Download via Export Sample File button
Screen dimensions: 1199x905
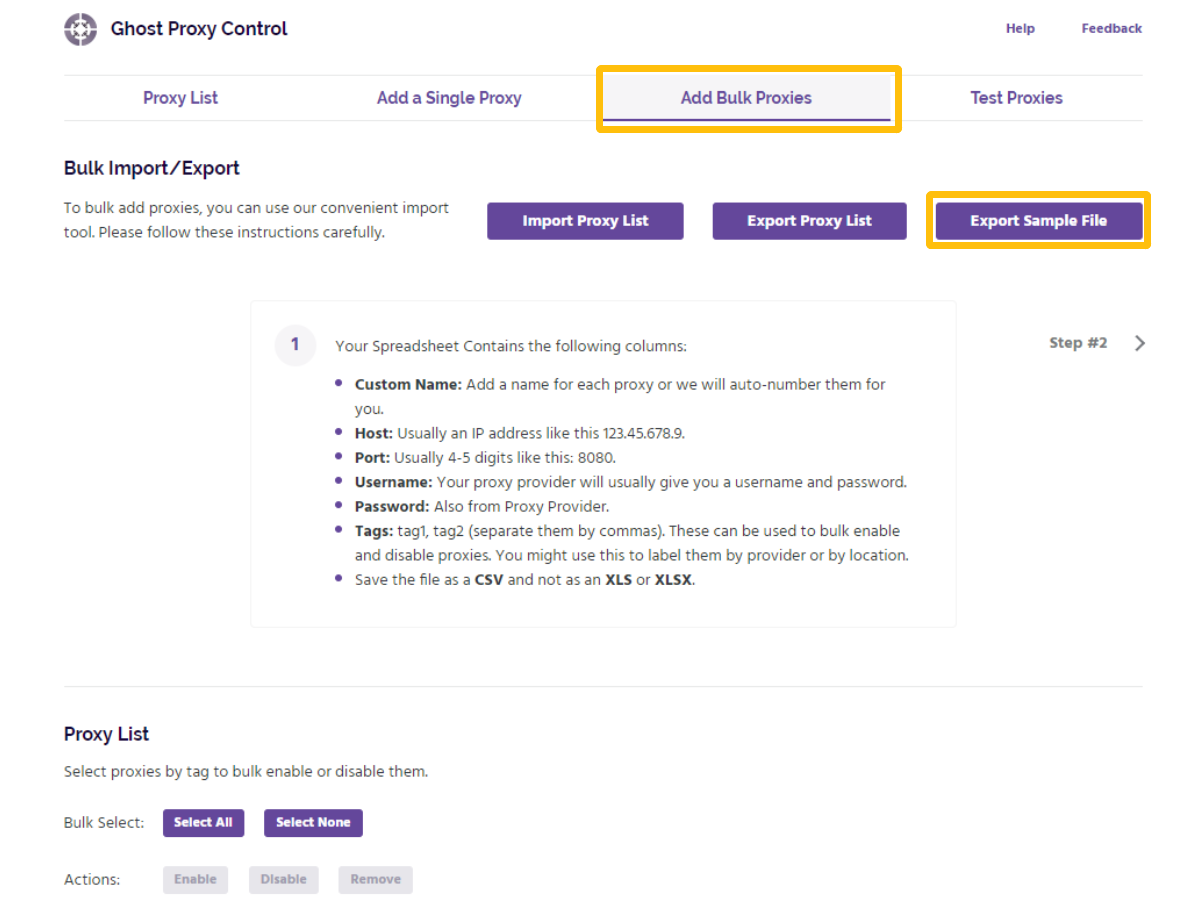pos(1038,221)
